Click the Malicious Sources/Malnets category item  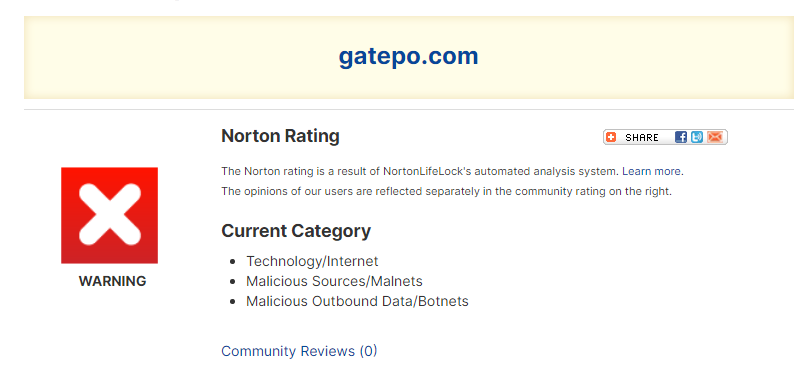click(334, 281)
